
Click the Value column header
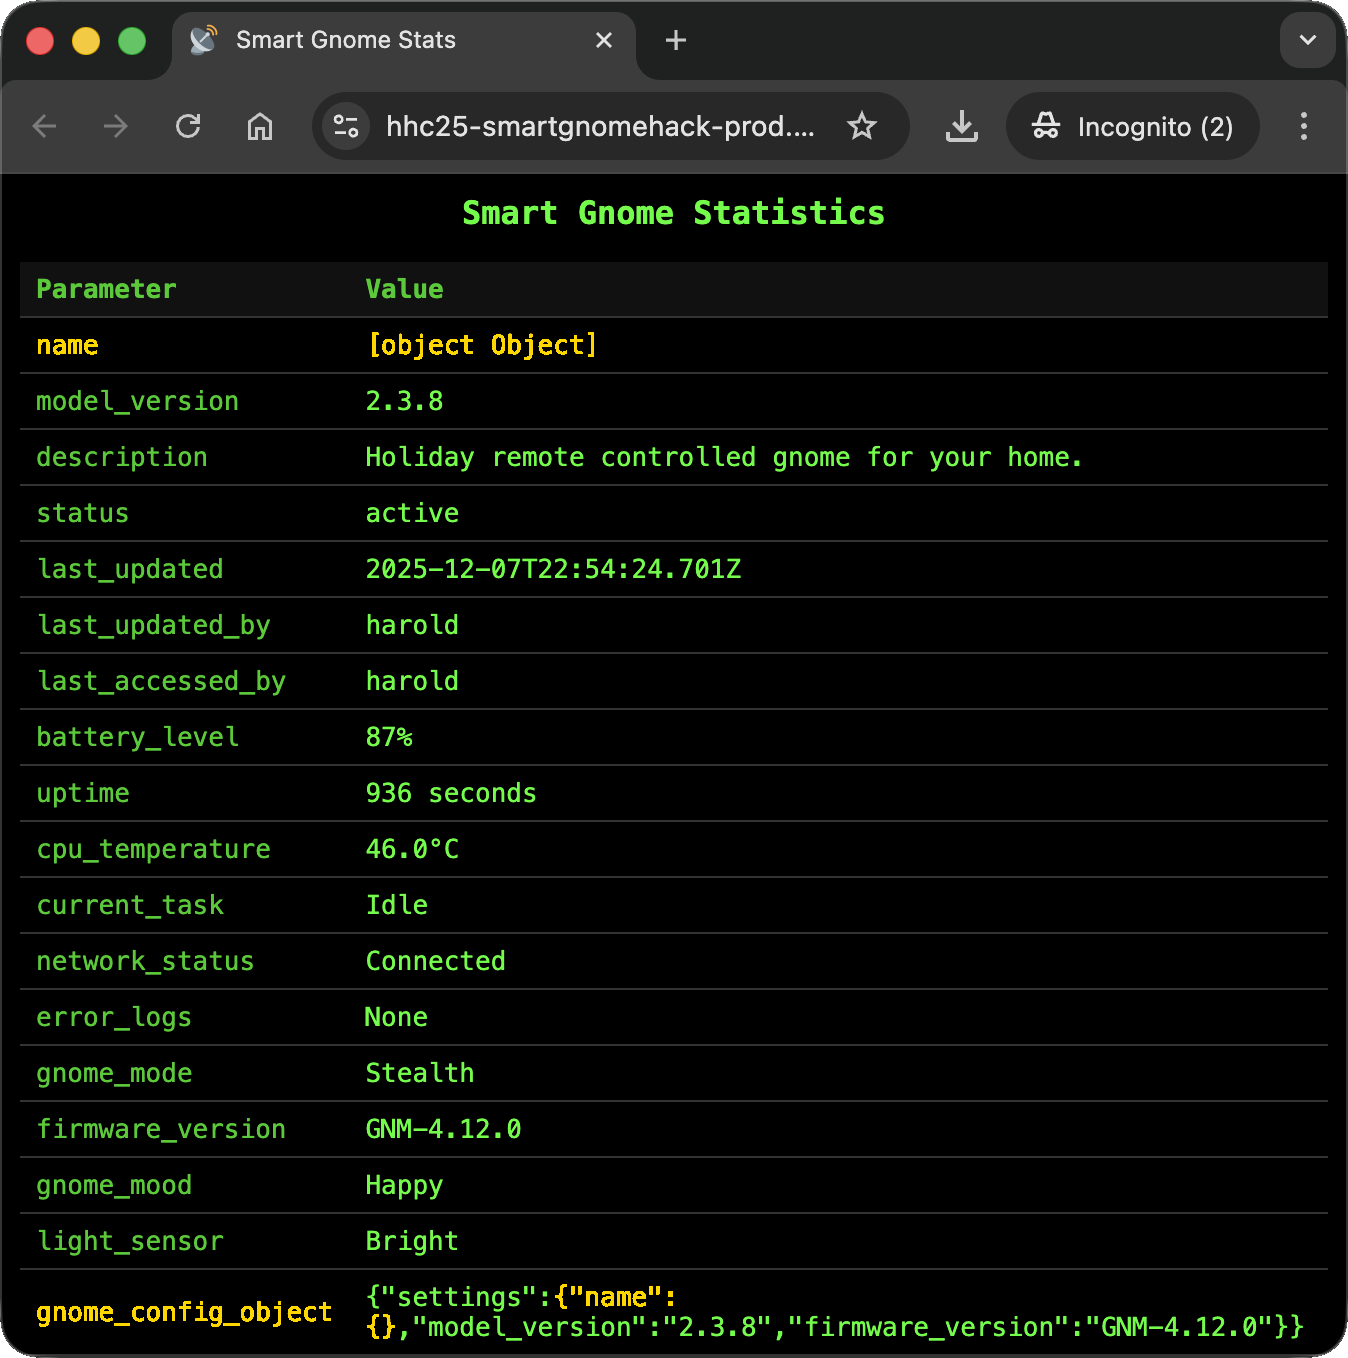(x=404, y=289)
